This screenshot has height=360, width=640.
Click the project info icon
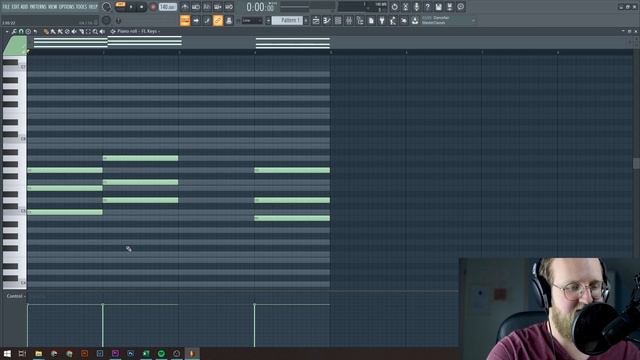click(x=460, y=7)
